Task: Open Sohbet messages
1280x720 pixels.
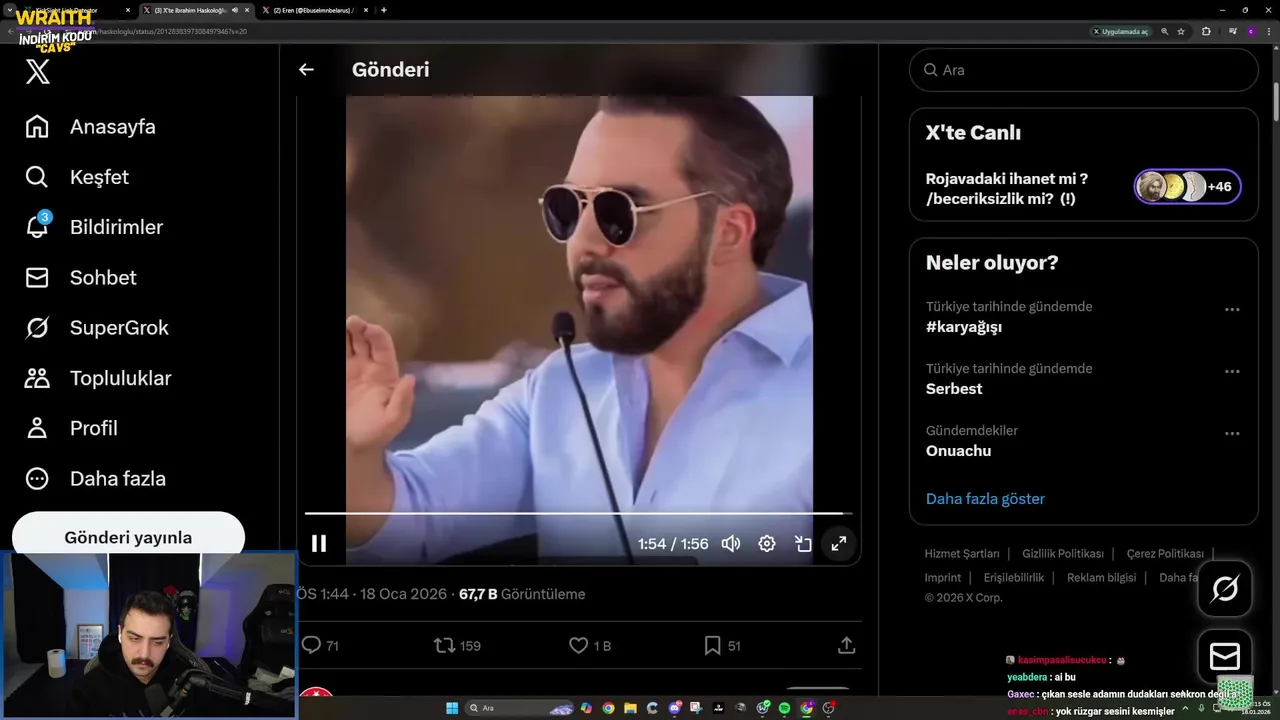Action: [81, 277]
